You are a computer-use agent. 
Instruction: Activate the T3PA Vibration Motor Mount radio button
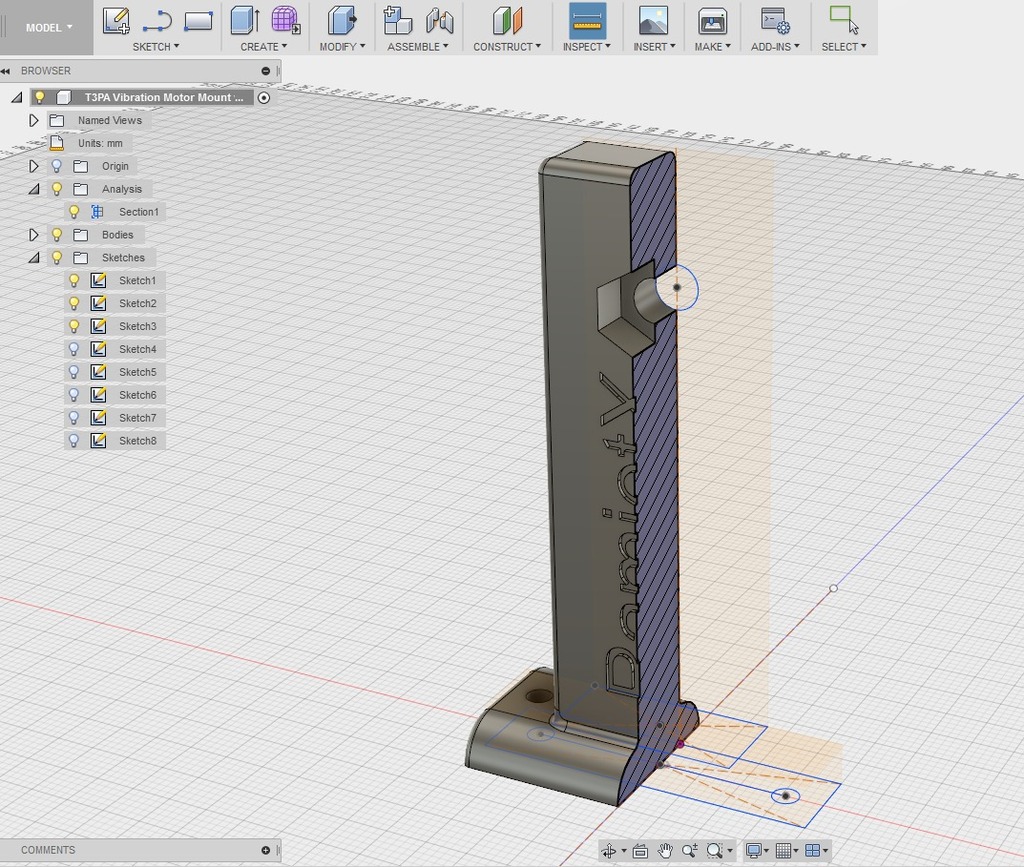coord(264,97)
